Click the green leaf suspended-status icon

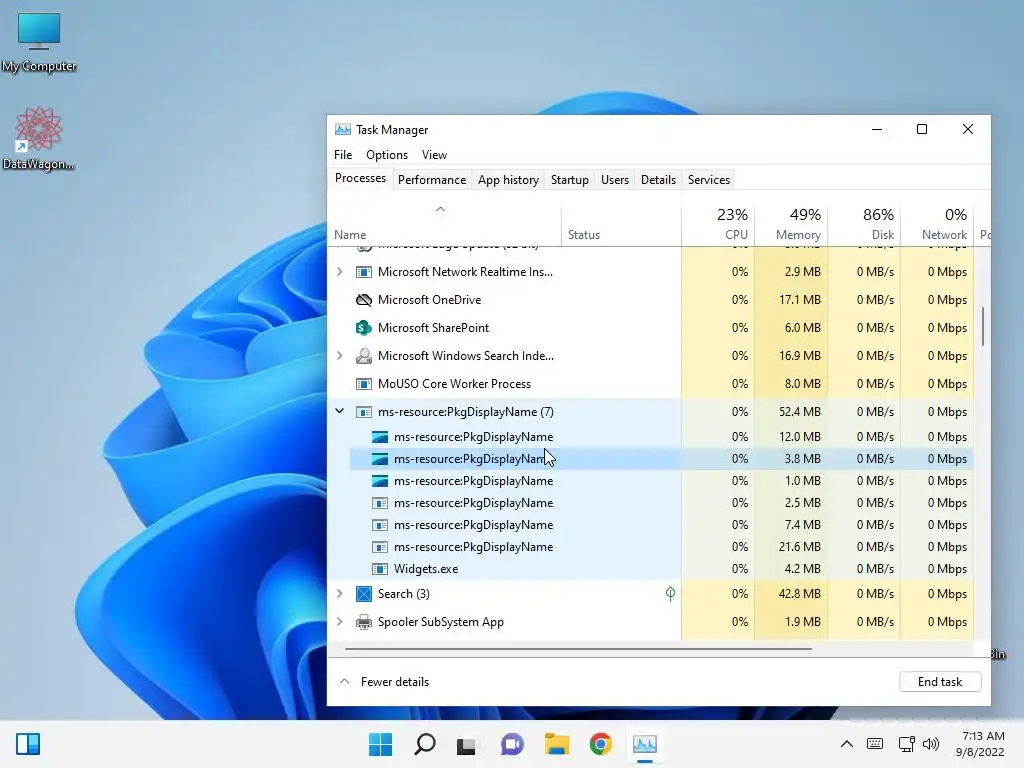[x=670, y=594]
